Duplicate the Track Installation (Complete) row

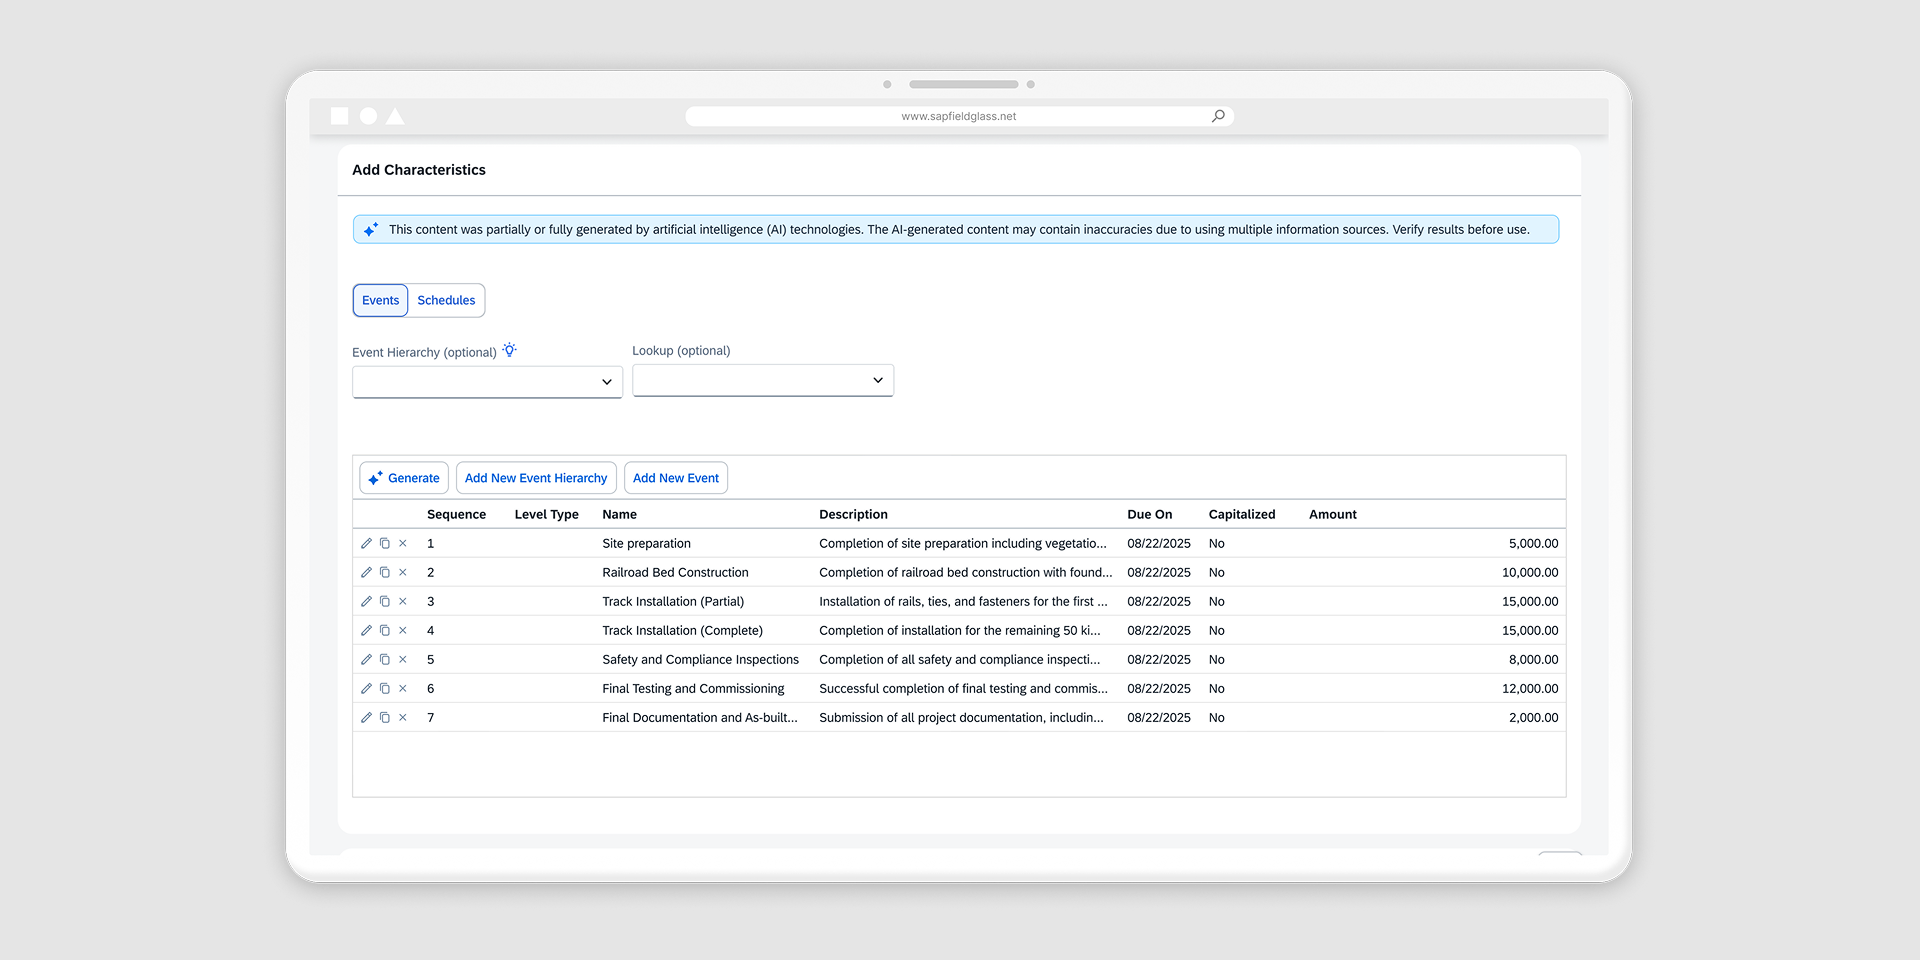(385, 631)
